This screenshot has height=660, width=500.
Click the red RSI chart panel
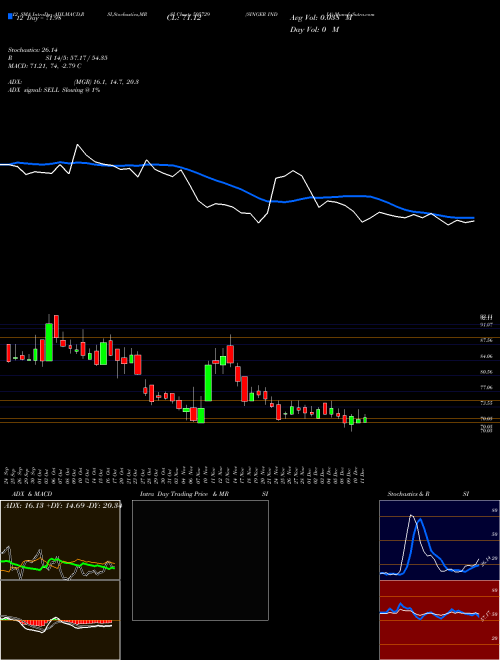coord(439,620)
